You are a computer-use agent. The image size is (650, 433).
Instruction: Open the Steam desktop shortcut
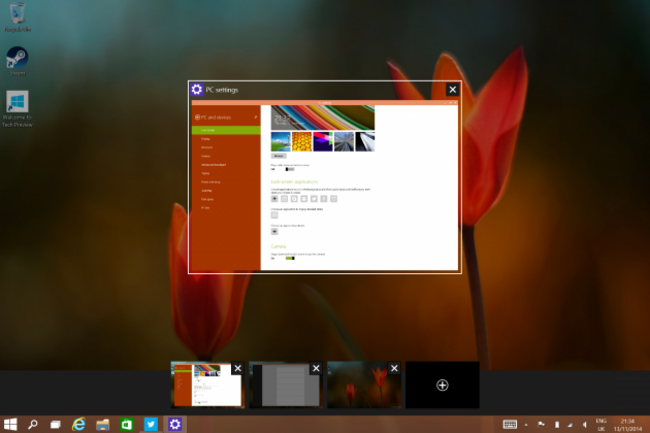(17, 59)
